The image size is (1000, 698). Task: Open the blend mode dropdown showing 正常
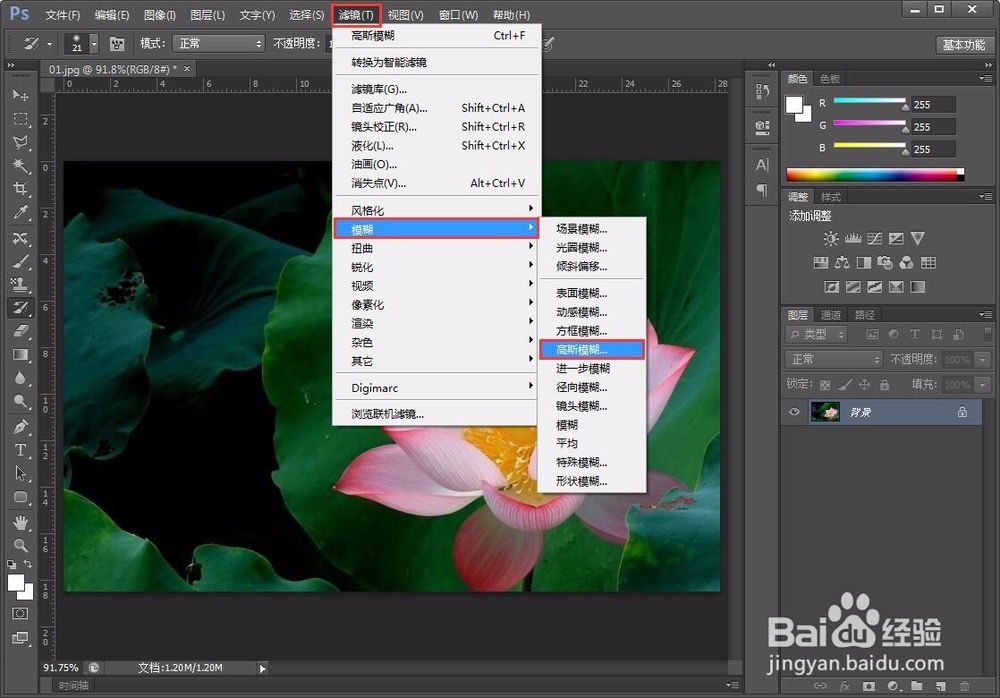pyautogui.click(x=833, y=358)
